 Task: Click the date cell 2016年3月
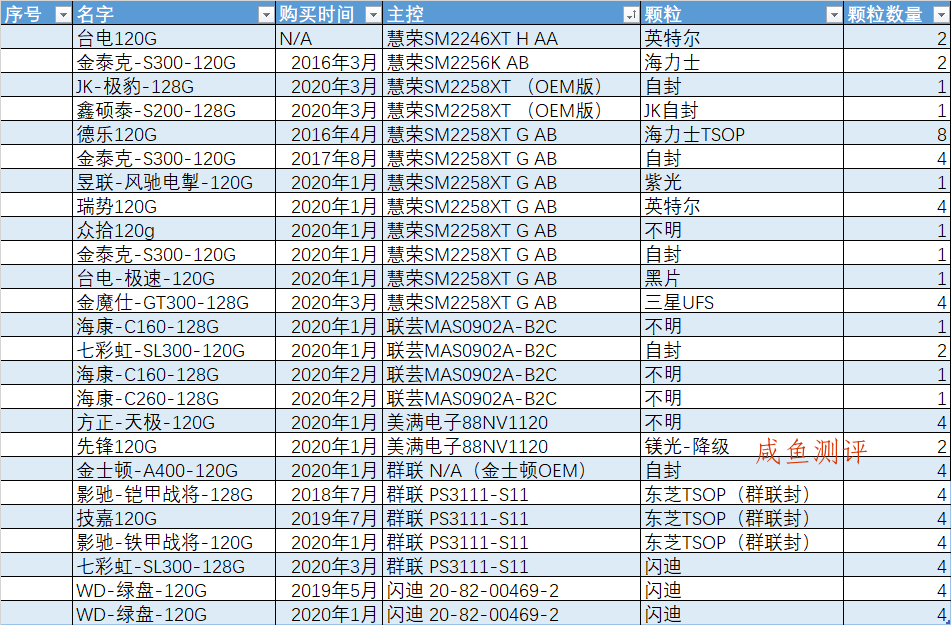[x=329, y=62]
